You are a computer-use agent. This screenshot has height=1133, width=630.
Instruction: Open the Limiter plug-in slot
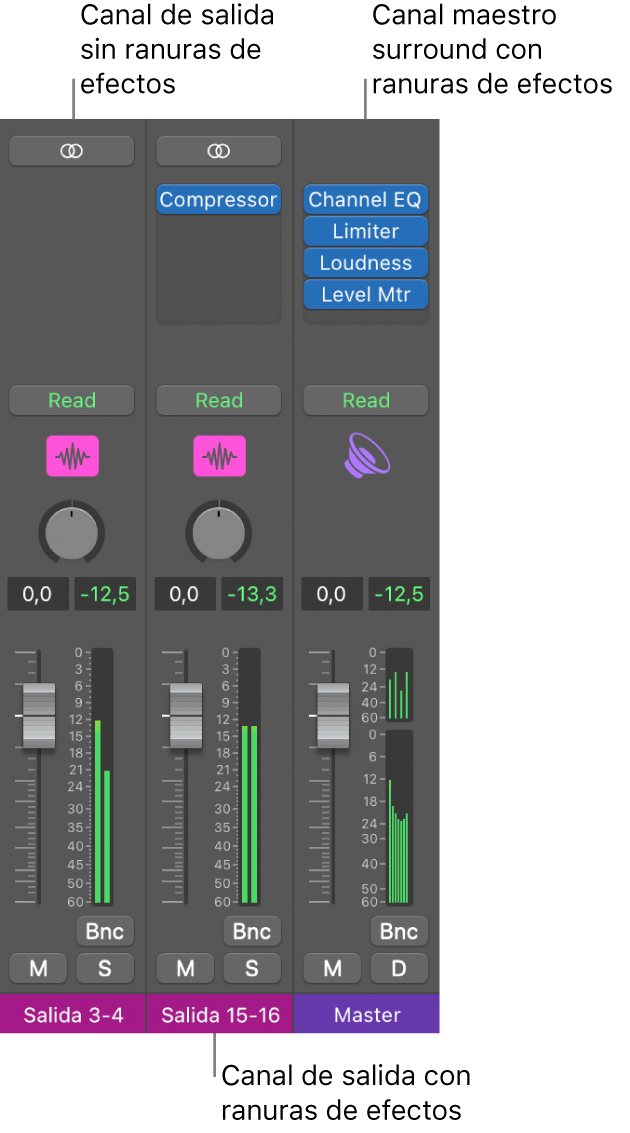click(366, 231)
